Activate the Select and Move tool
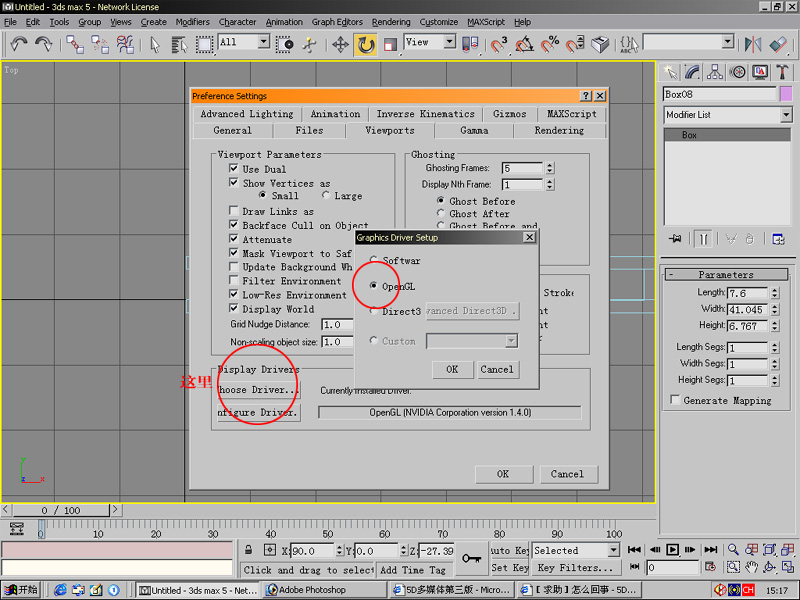Image resolution: width=800 pixels, height=600 pixels. point(340,45)
